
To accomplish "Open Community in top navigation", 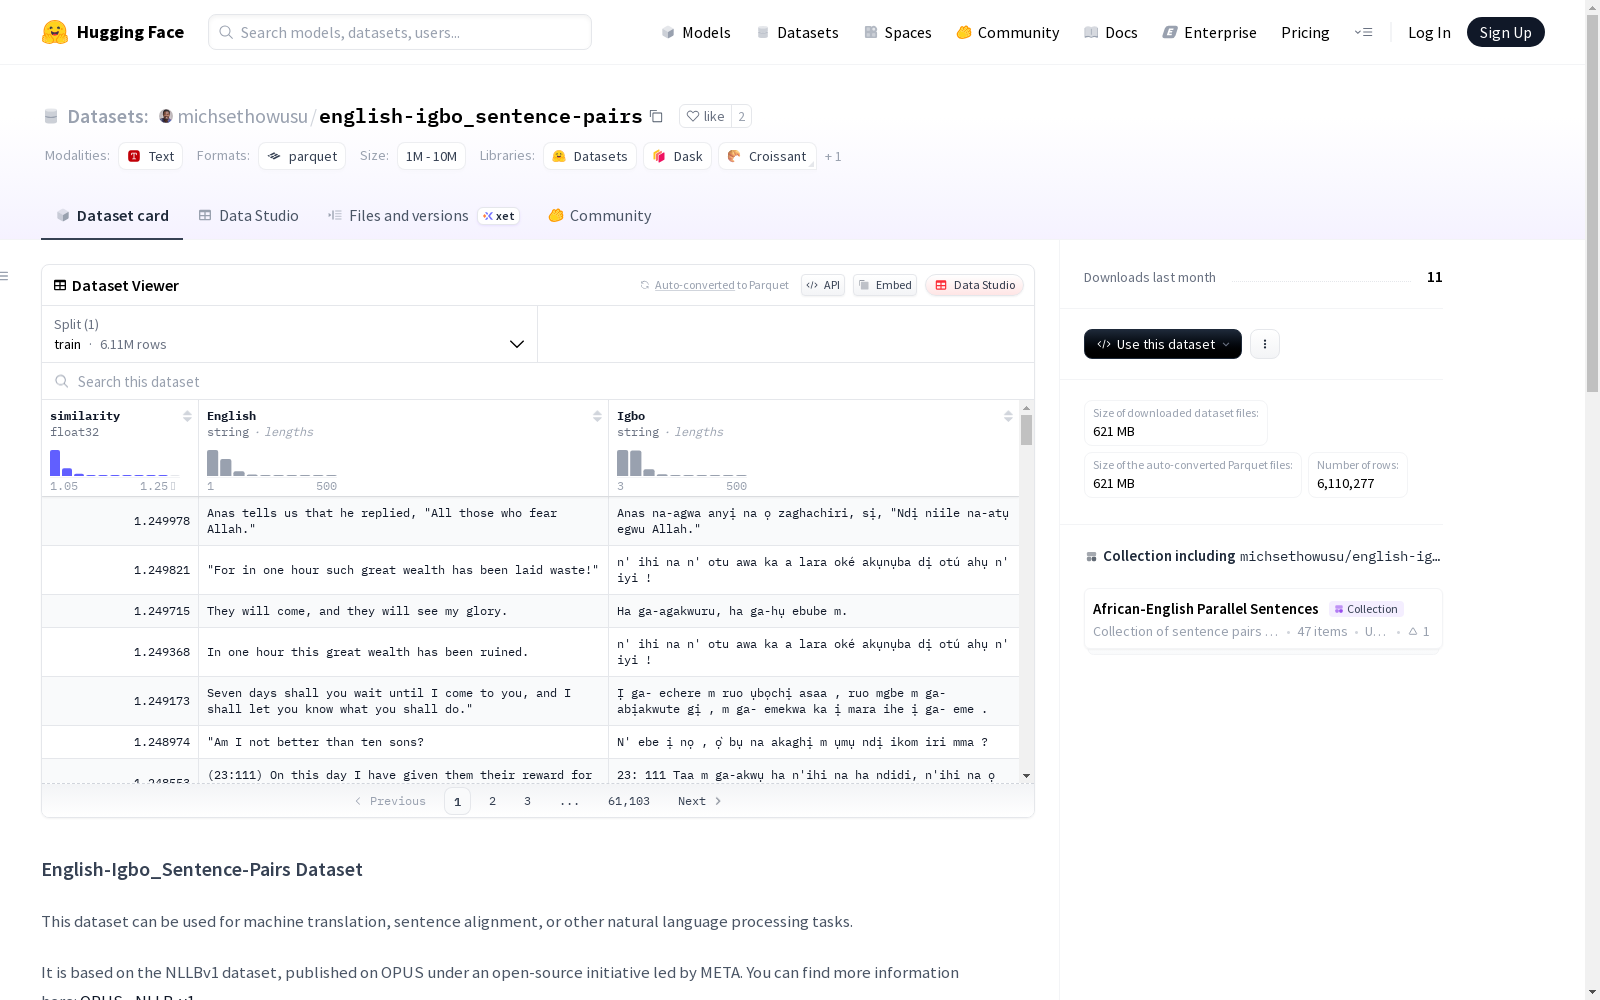I will click(x=1008, y=32).
